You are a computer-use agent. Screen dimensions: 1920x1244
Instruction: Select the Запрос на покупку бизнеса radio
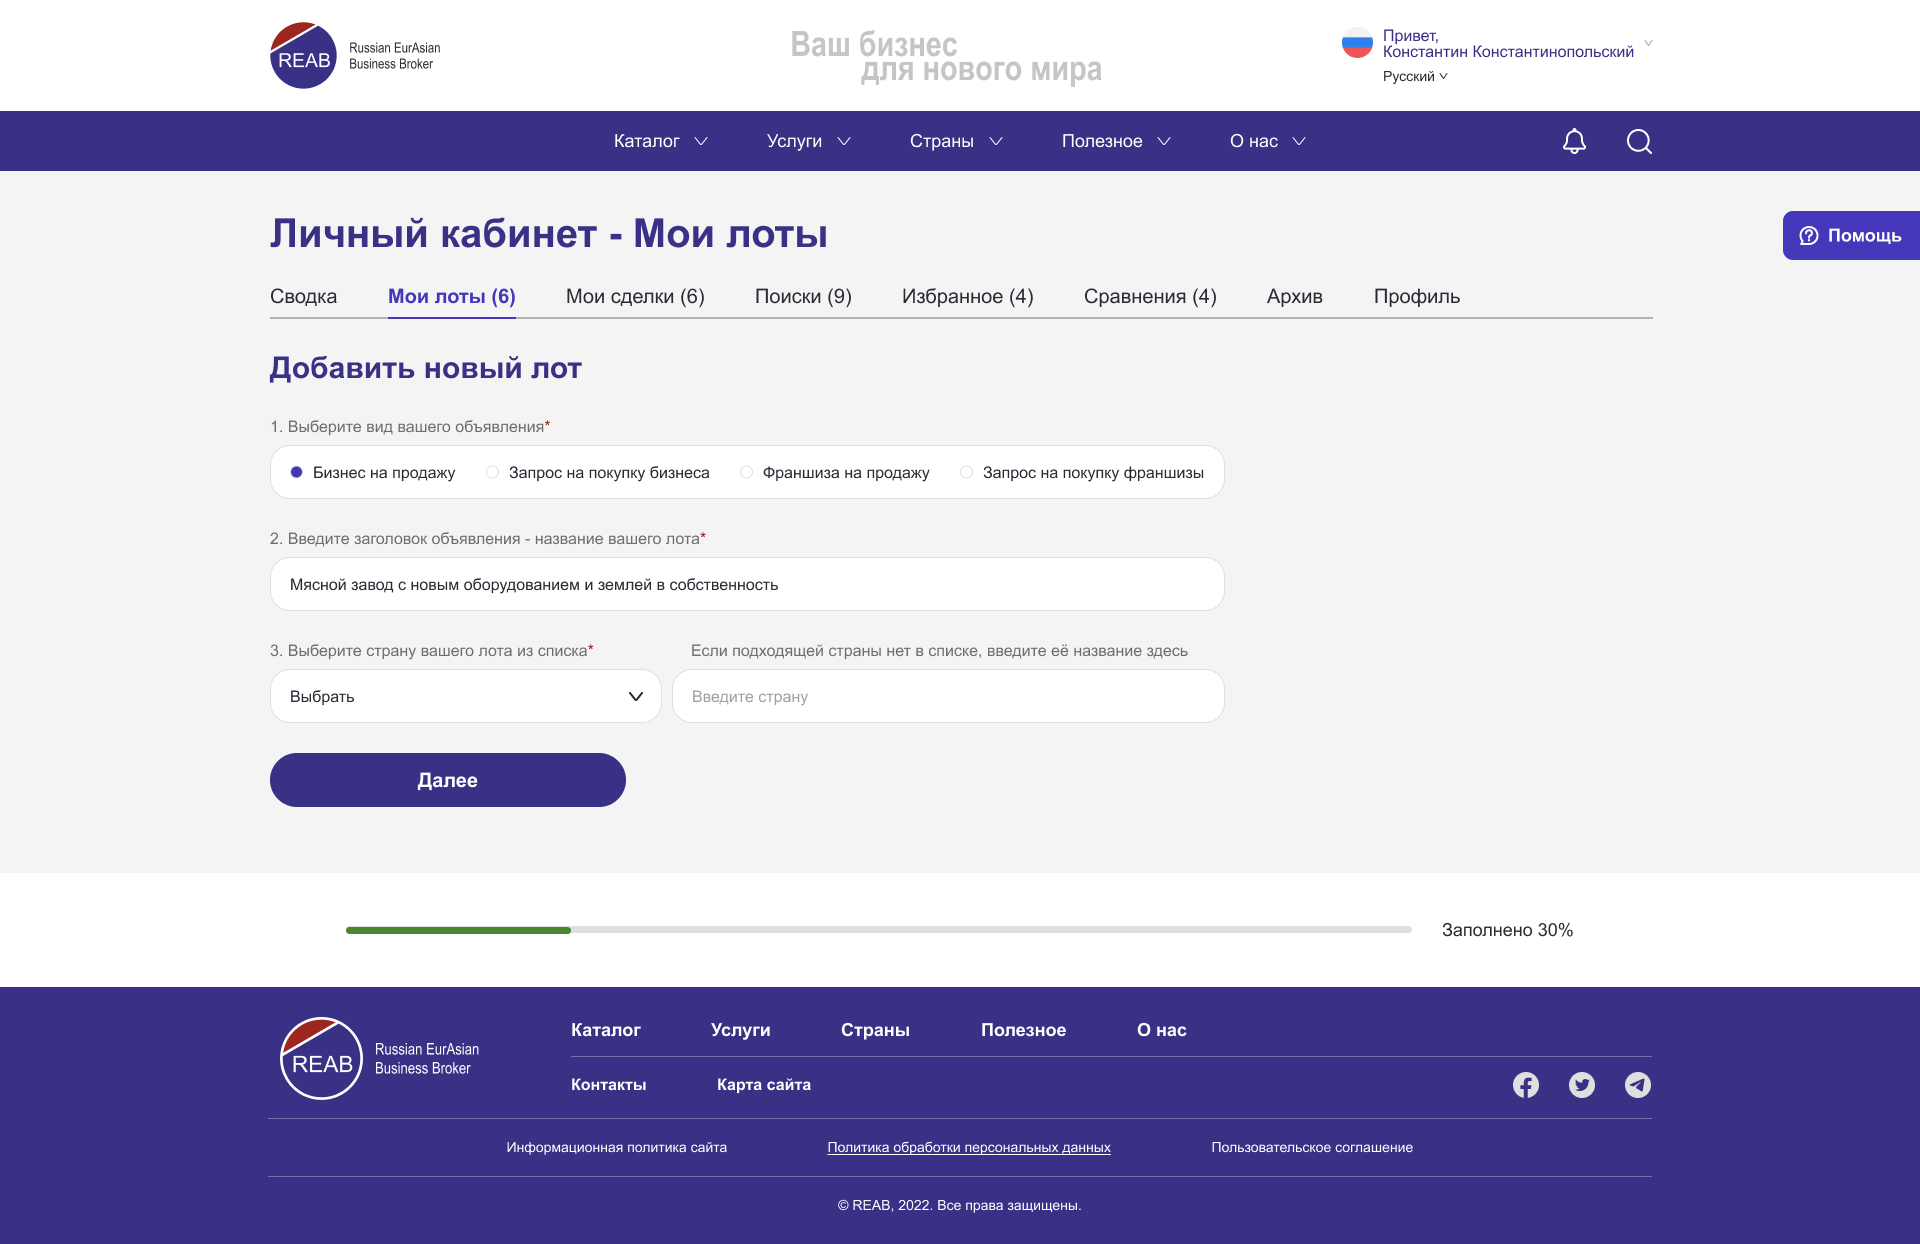pos(493,472)
